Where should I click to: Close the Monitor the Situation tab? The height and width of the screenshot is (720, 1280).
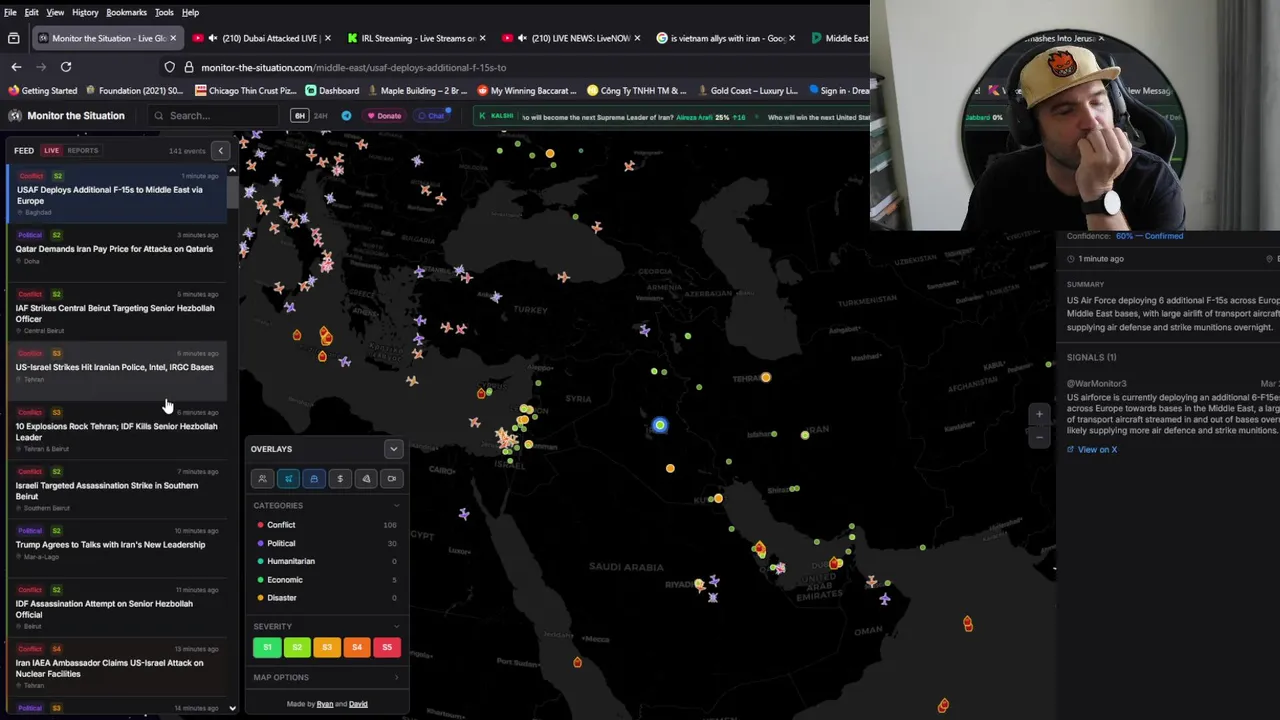[173, 38]
